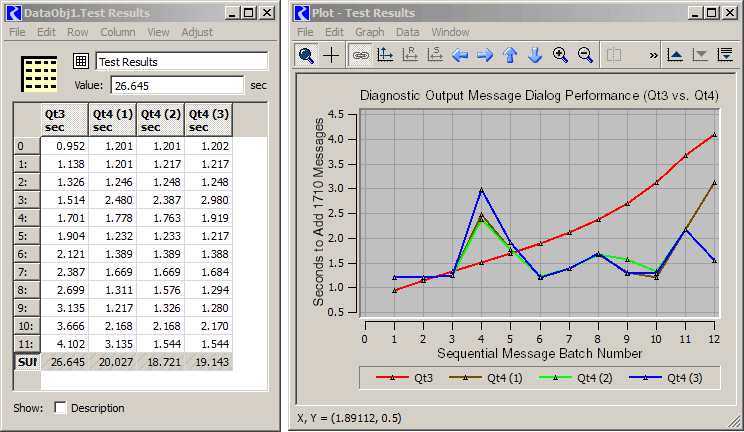Click the zoom out magnifier with minus
Image resolution: width=744 pixels, height=432 pixels.
point(586,56)
